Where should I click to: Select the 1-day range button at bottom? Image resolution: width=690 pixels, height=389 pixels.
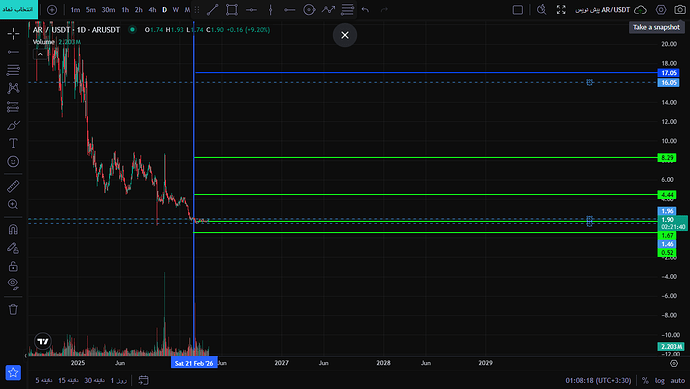(x=118, y=380)
